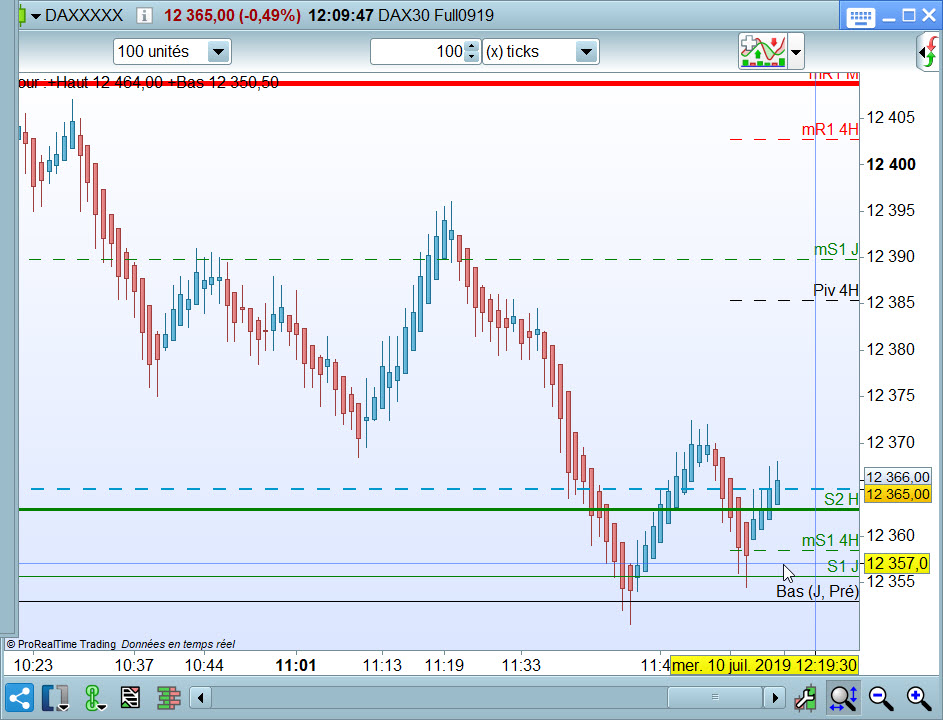The height and width of the screenshot is (720, 943).
Task: Click the yellow 12 357,0 cursor price tag
Action: (x=898, y=564)
